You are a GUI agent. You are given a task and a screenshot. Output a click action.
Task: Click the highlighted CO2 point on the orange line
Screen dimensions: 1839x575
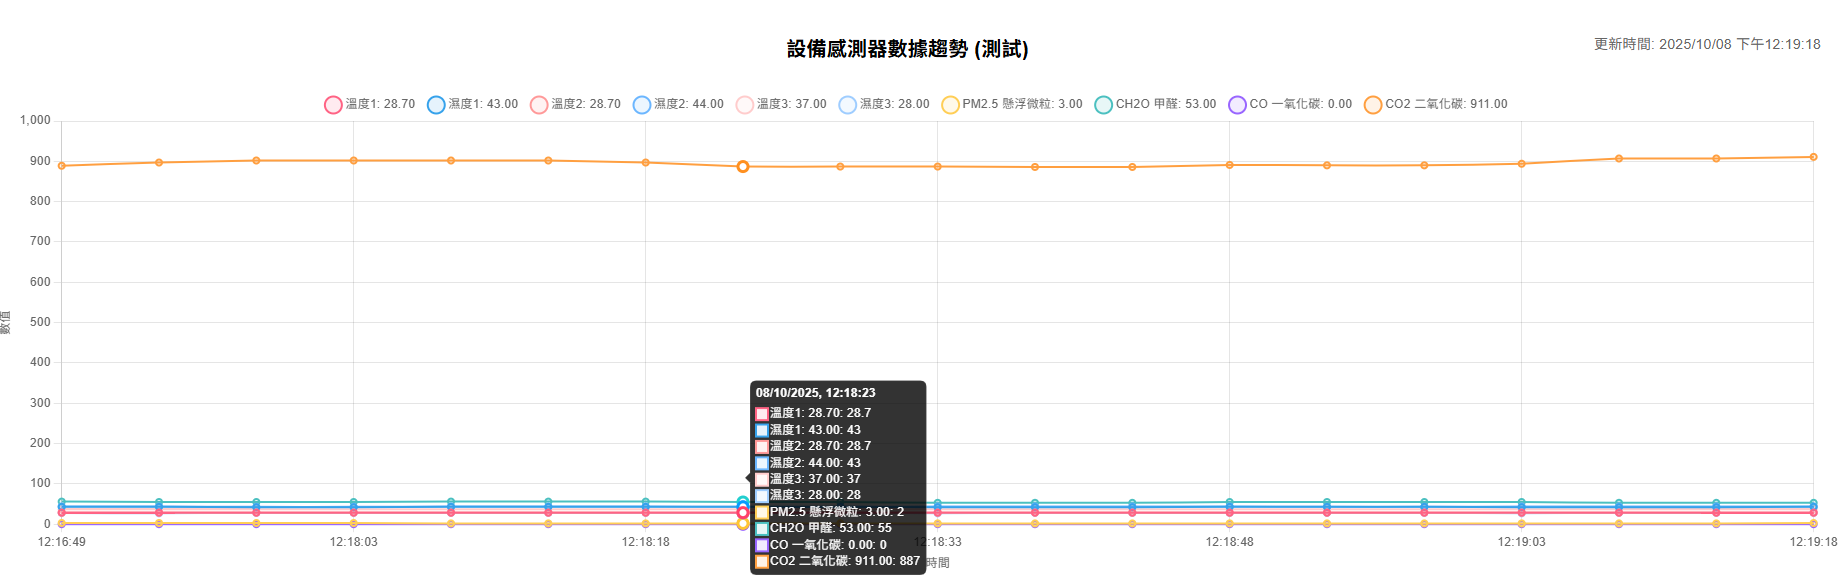tap(743, 167)
